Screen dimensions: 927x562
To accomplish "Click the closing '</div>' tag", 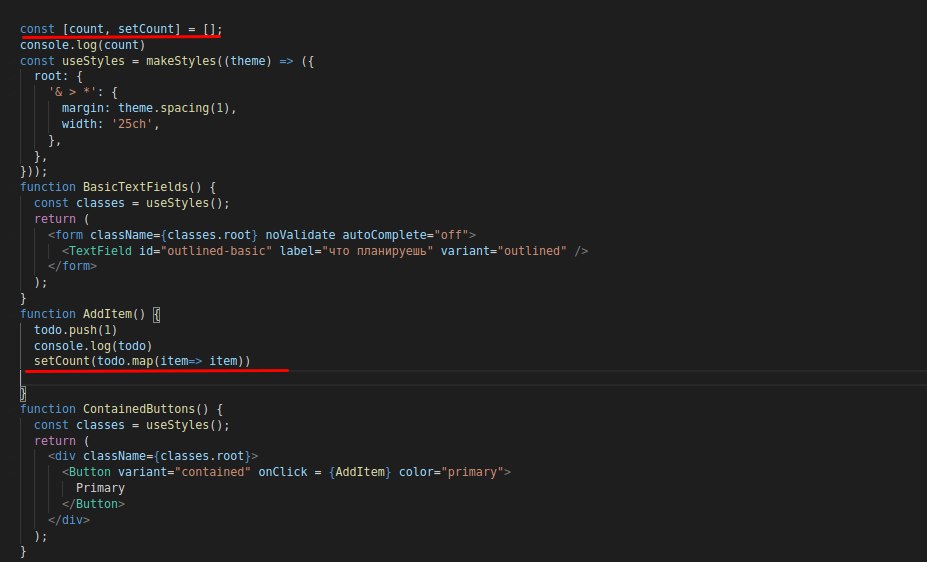I will (69, 520).
